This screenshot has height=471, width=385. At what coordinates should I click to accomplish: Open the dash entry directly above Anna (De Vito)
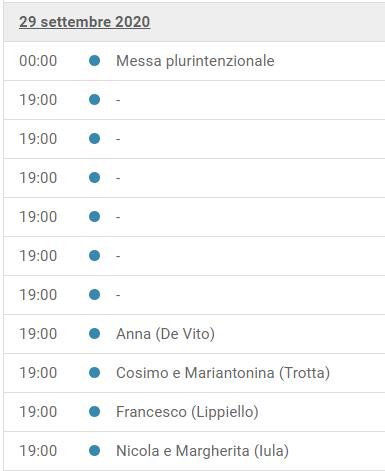(x=118, y=295)
